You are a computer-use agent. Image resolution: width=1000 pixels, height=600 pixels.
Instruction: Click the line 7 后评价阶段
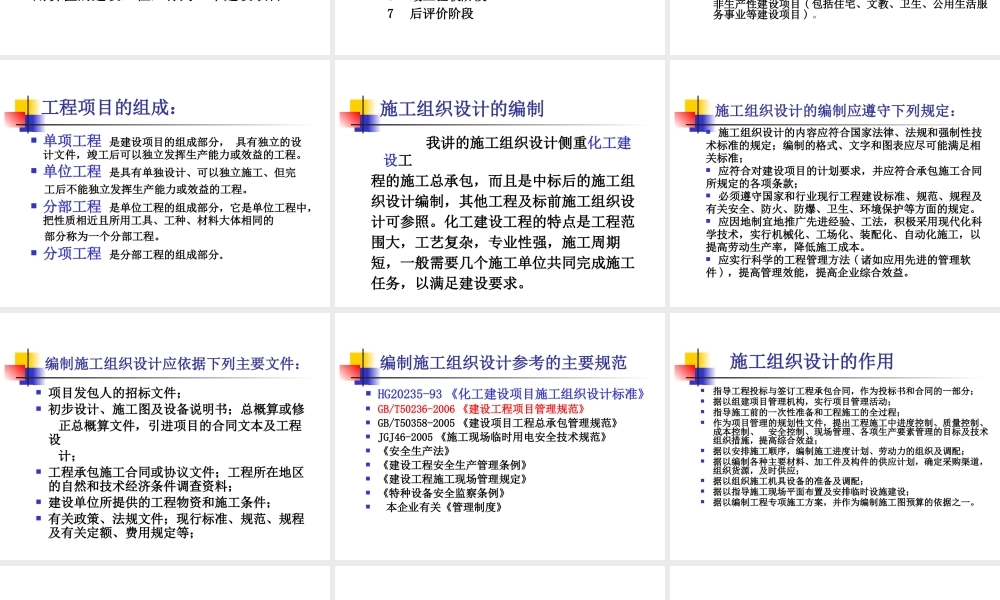tap(430, 13)
